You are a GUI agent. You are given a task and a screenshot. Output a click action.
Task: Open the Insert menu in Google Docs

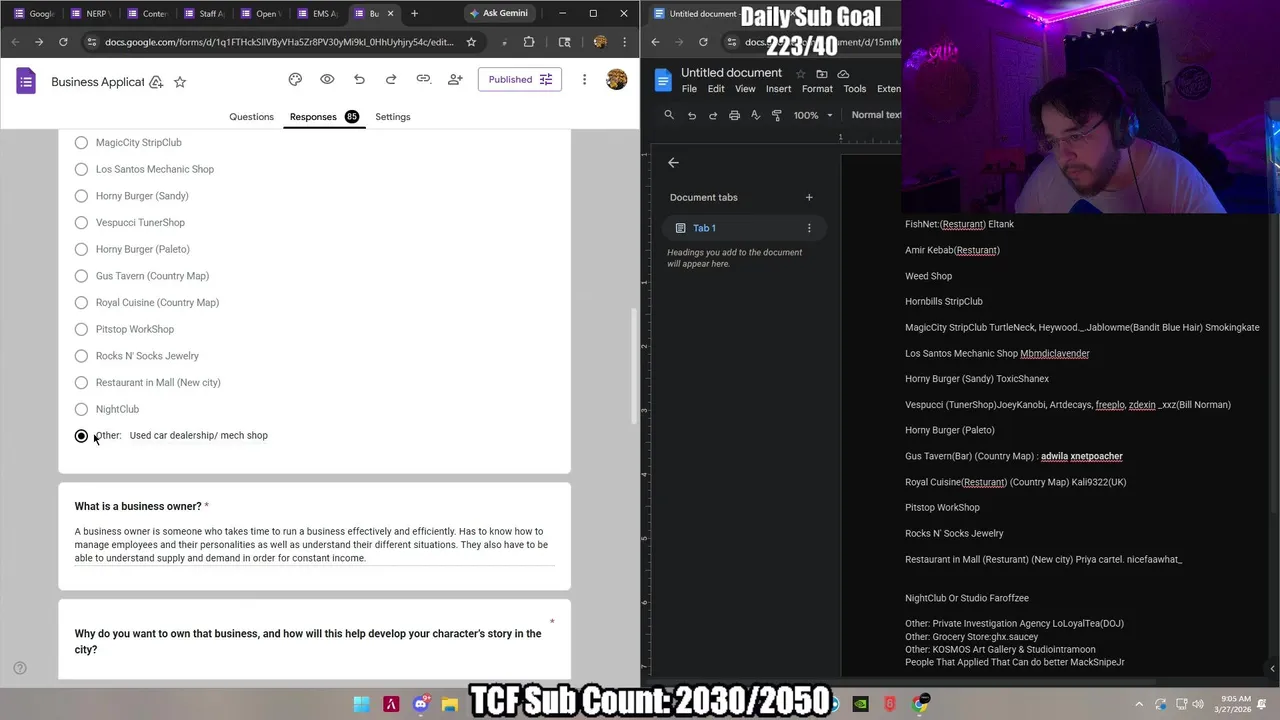pos(778,89)
